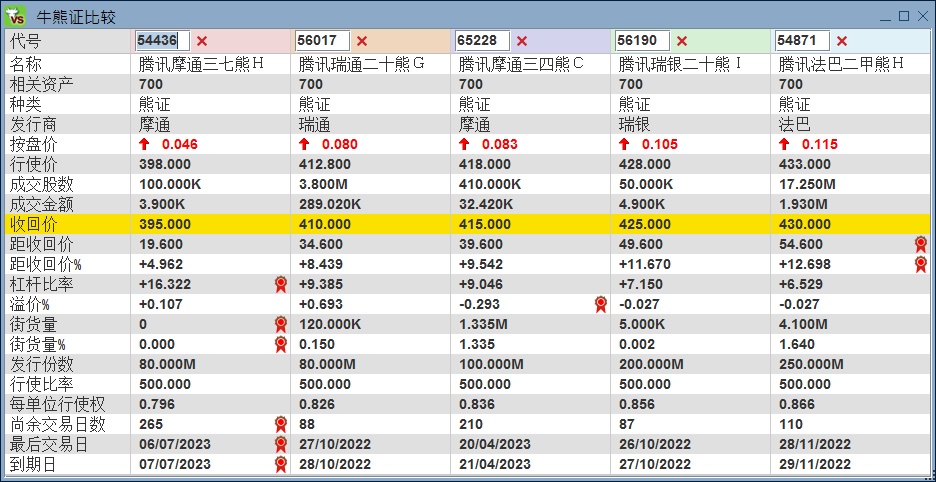Click the issue size 250.000M
This screenshot has width=936, height=482.
coord(811,364)
